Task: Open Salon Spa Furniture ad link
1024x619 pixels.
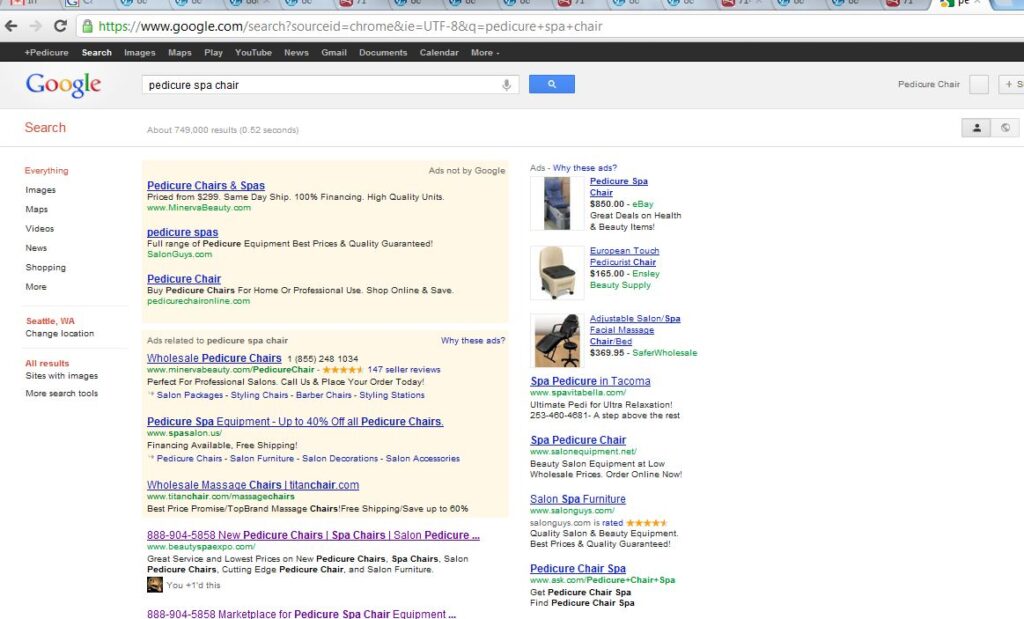Action: click(x=578, y=500)
